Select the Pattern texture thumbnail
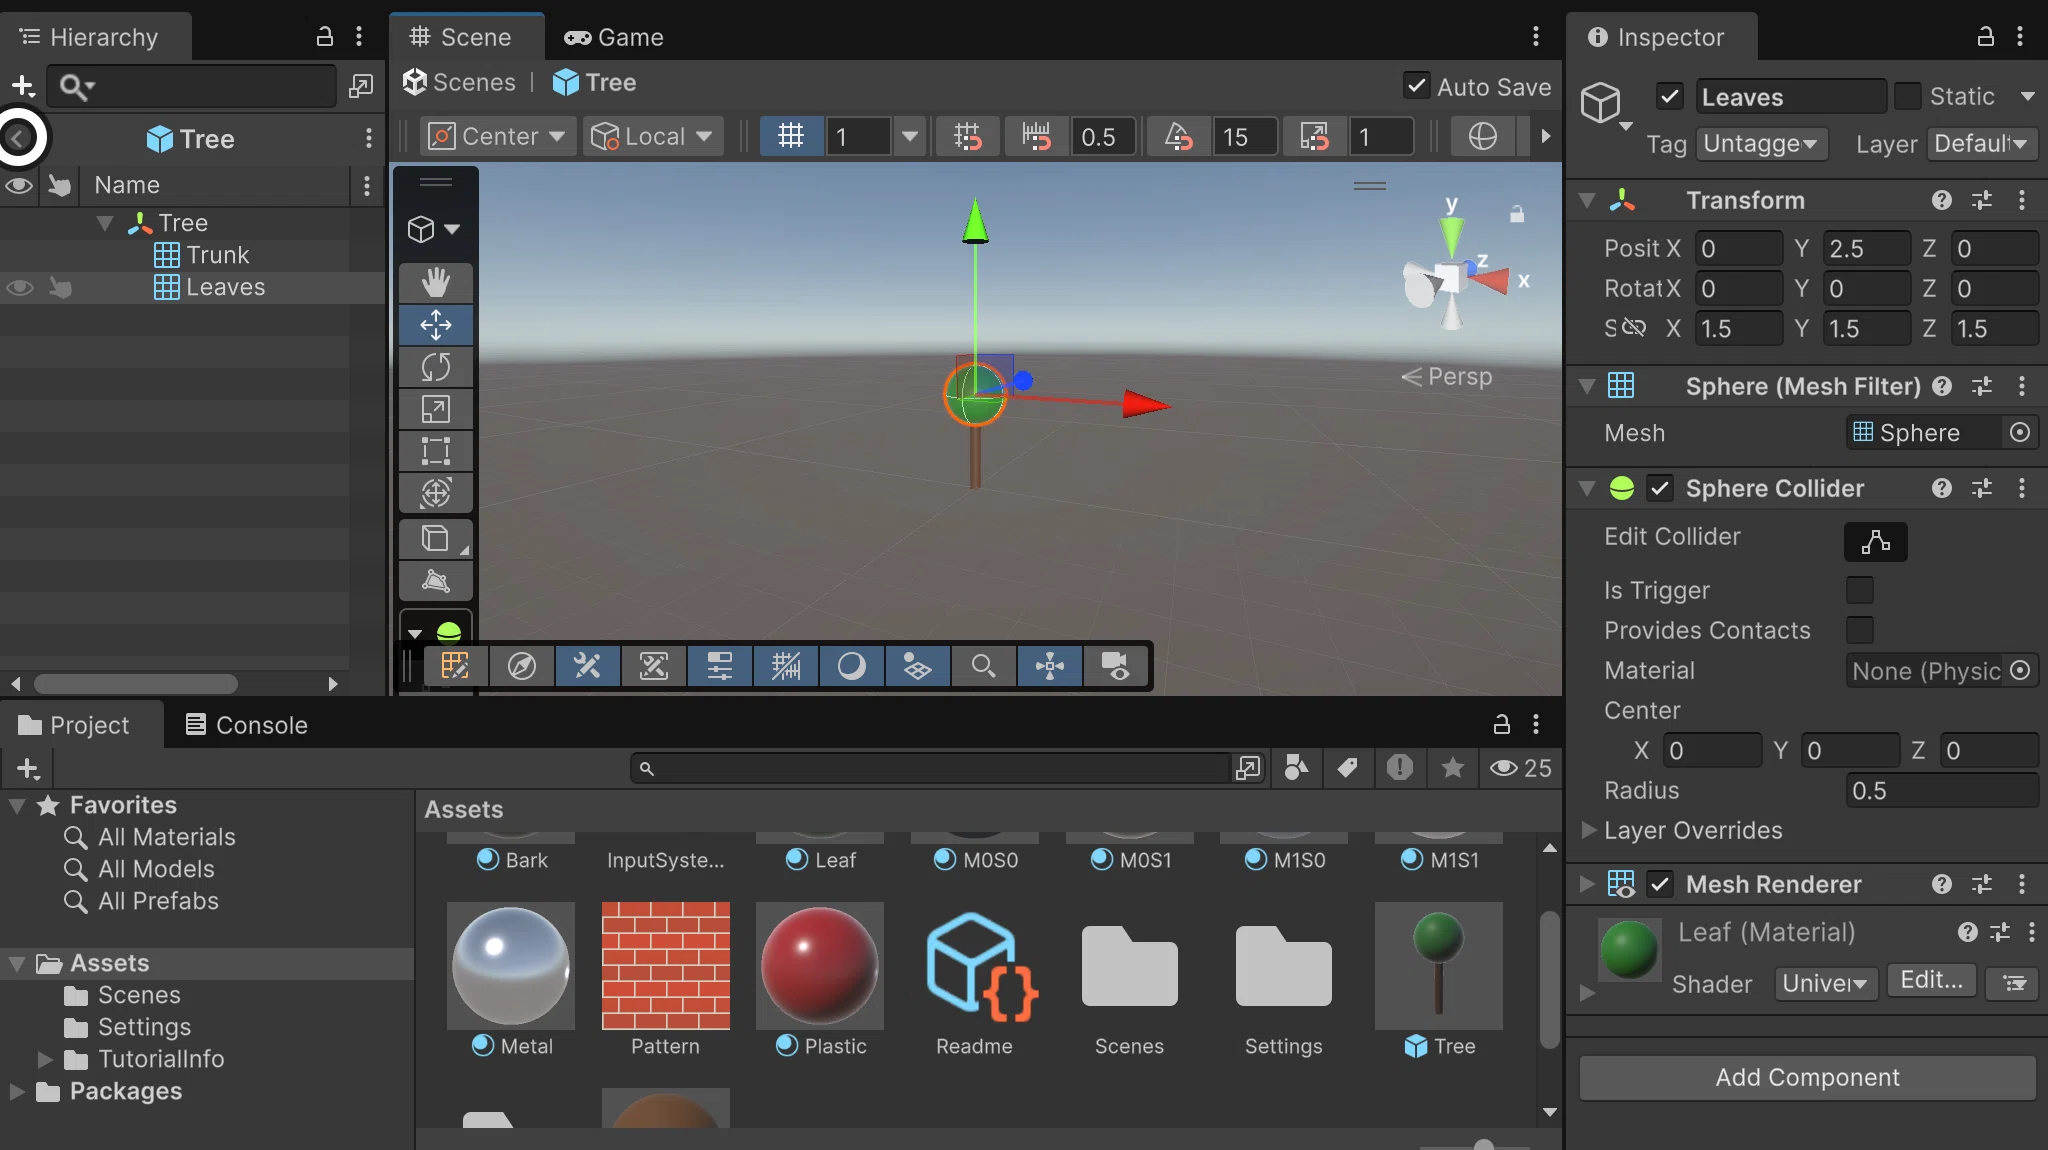This screenshot has height=1150, width=2048. pos(665,965)
